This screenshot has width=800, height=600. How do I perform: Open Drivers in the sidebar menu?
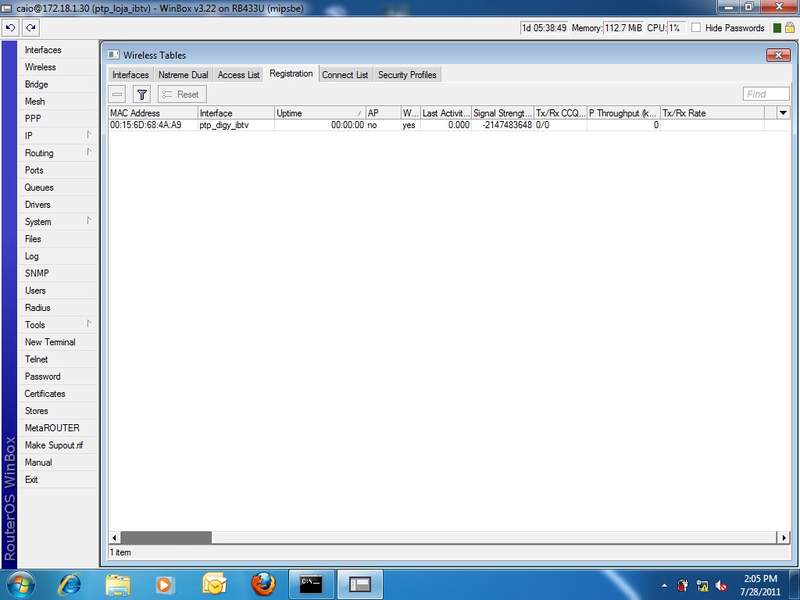[38, 205]
